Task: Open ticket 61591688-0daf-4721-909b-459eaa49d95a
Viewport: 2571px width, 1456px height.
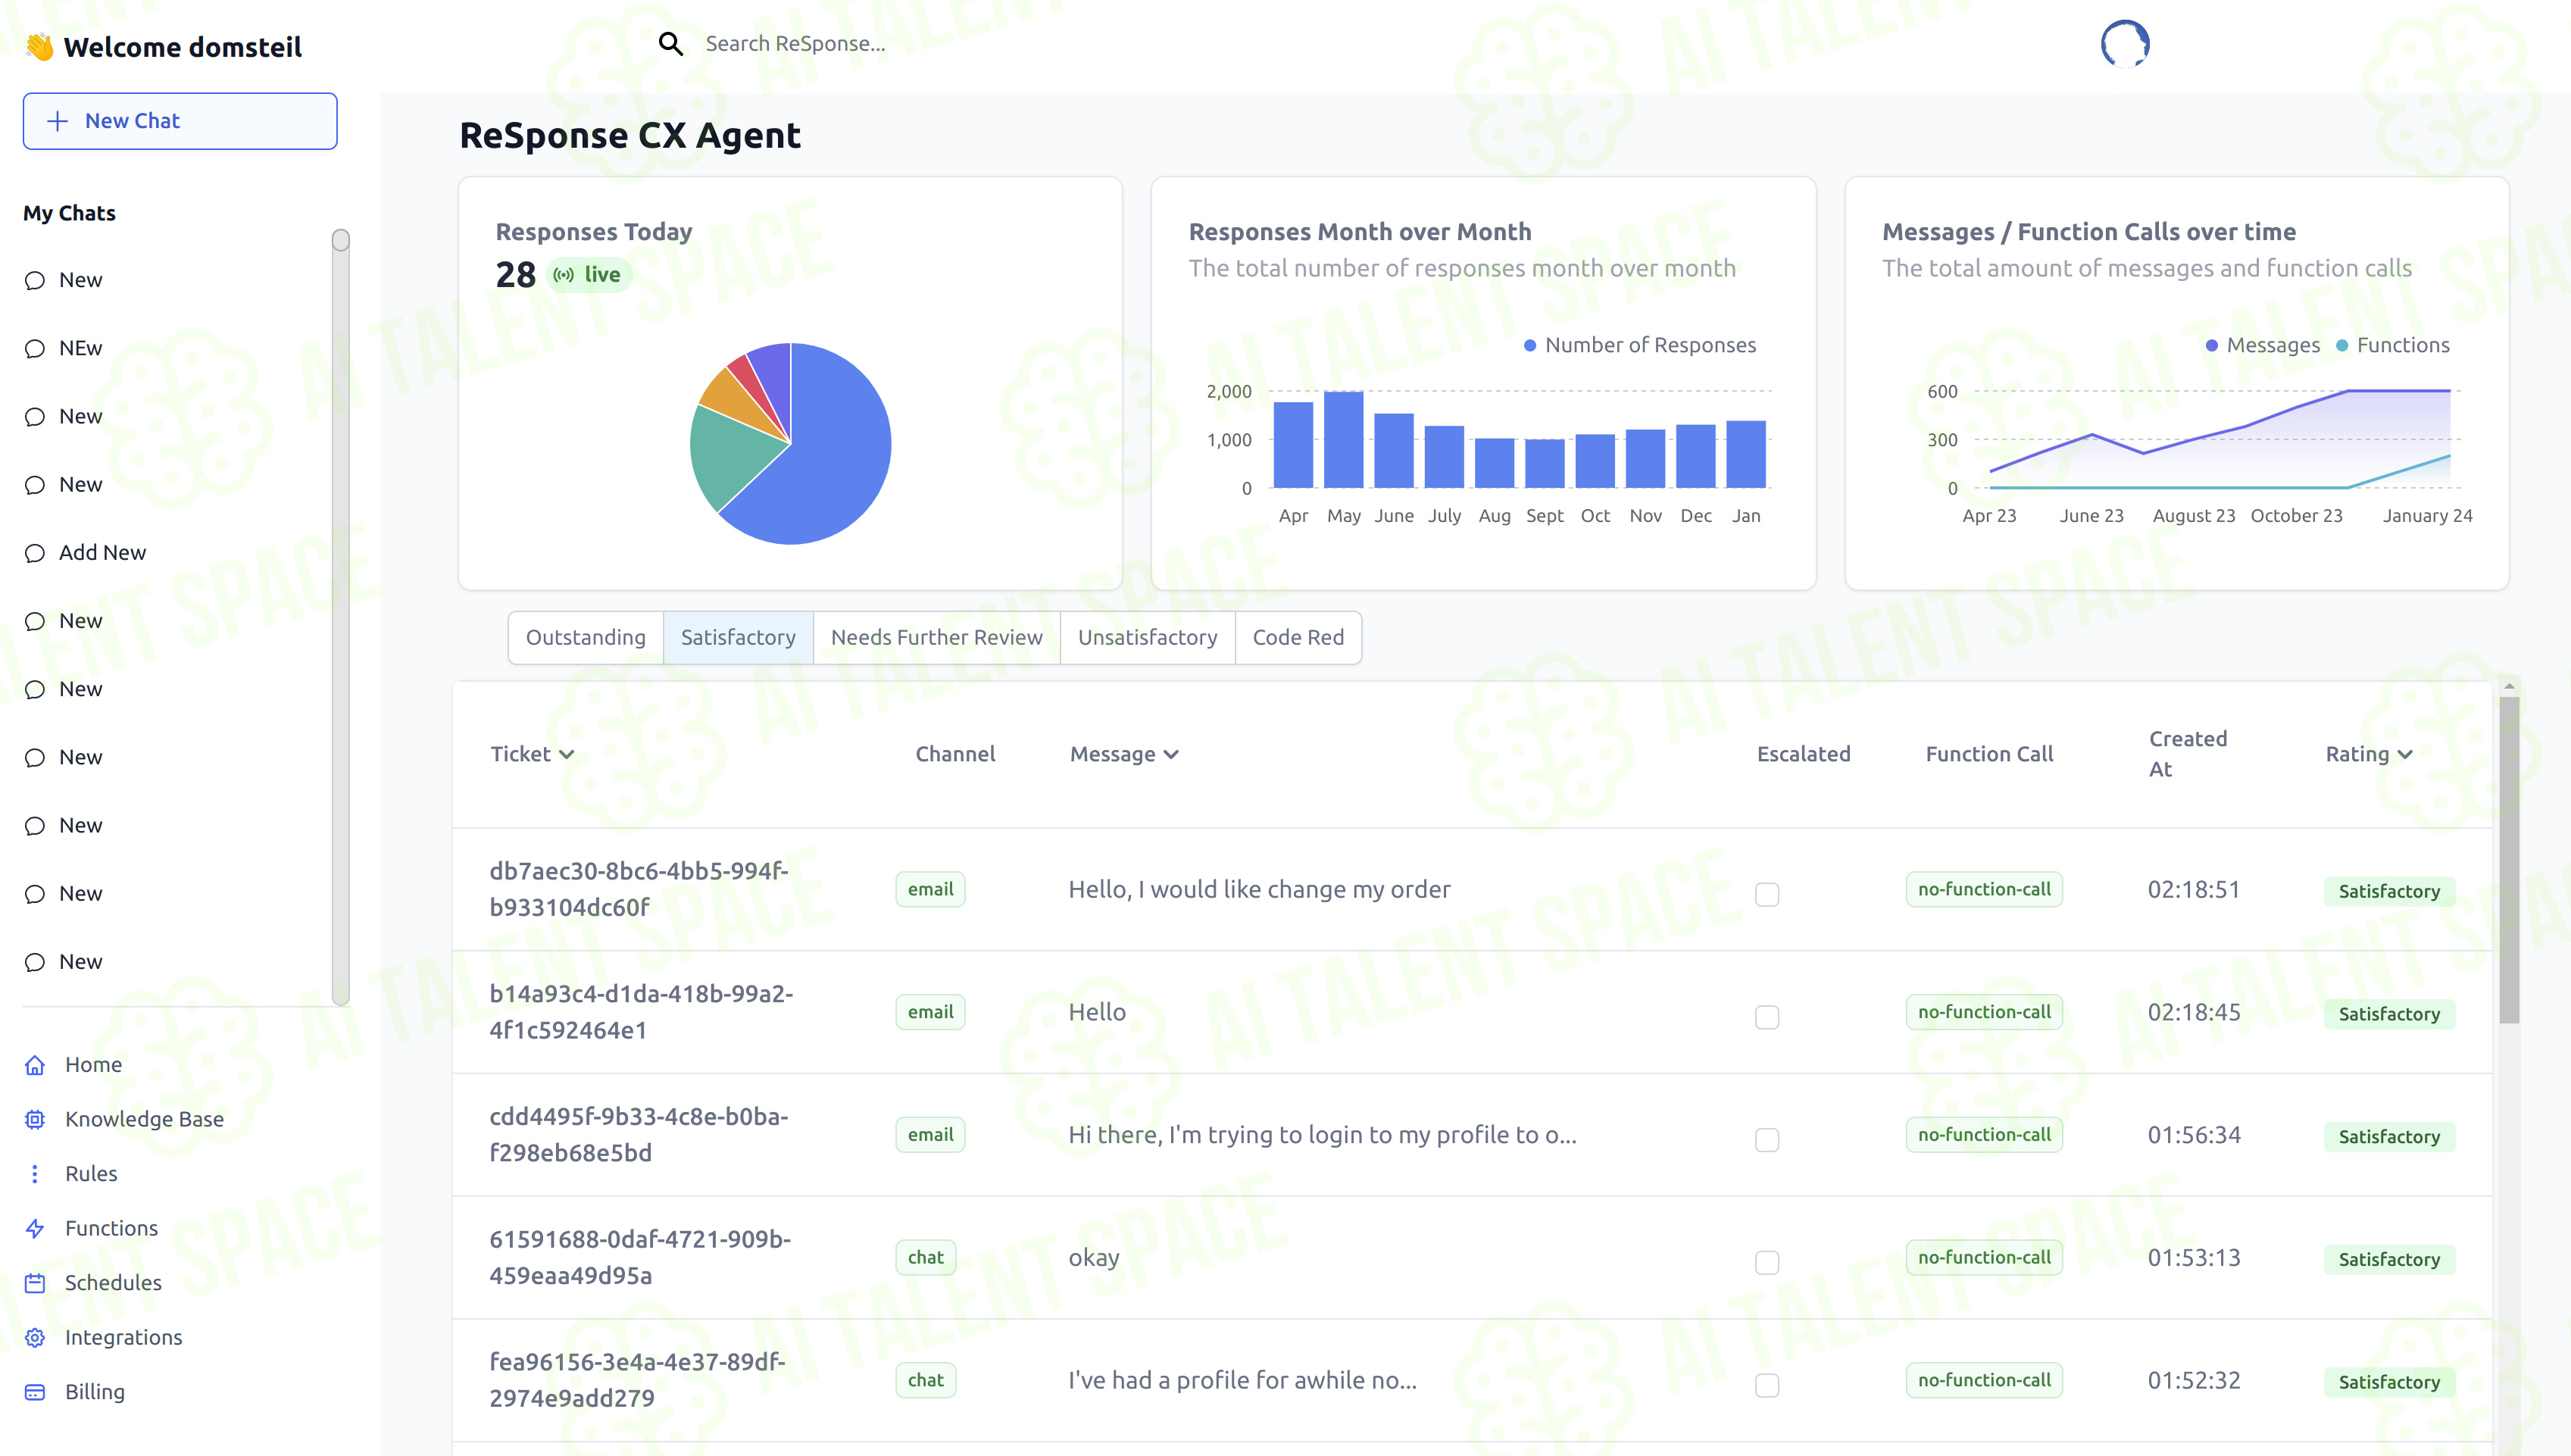Action: [640, 1258]
